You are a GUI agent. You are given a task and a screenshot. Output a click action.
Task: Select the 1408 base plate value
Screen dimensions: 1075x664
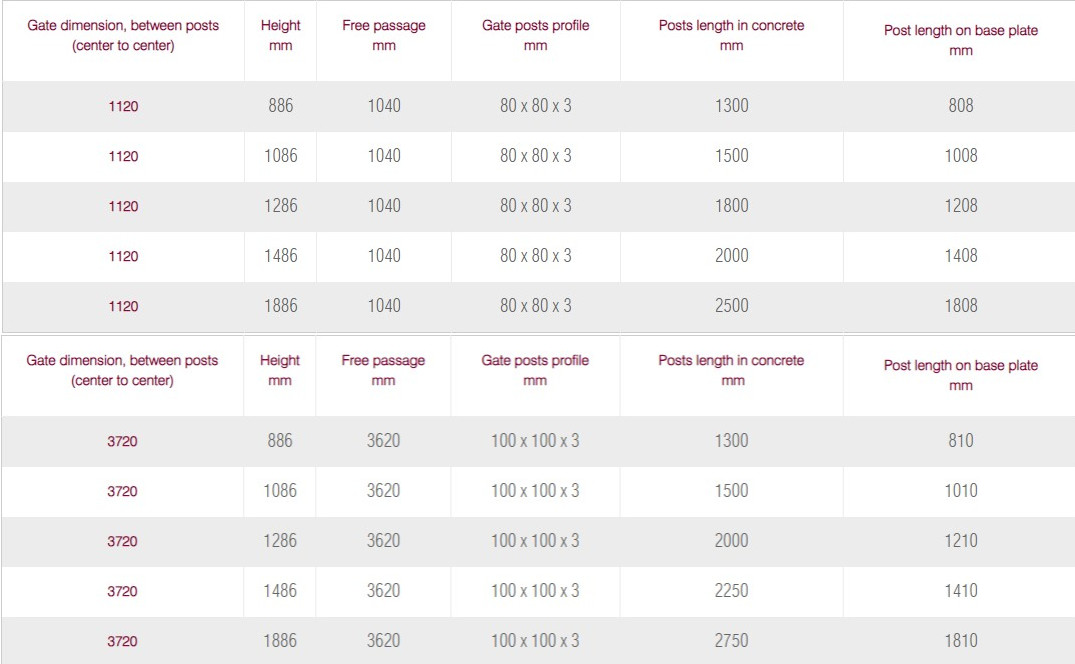(960, 255)
